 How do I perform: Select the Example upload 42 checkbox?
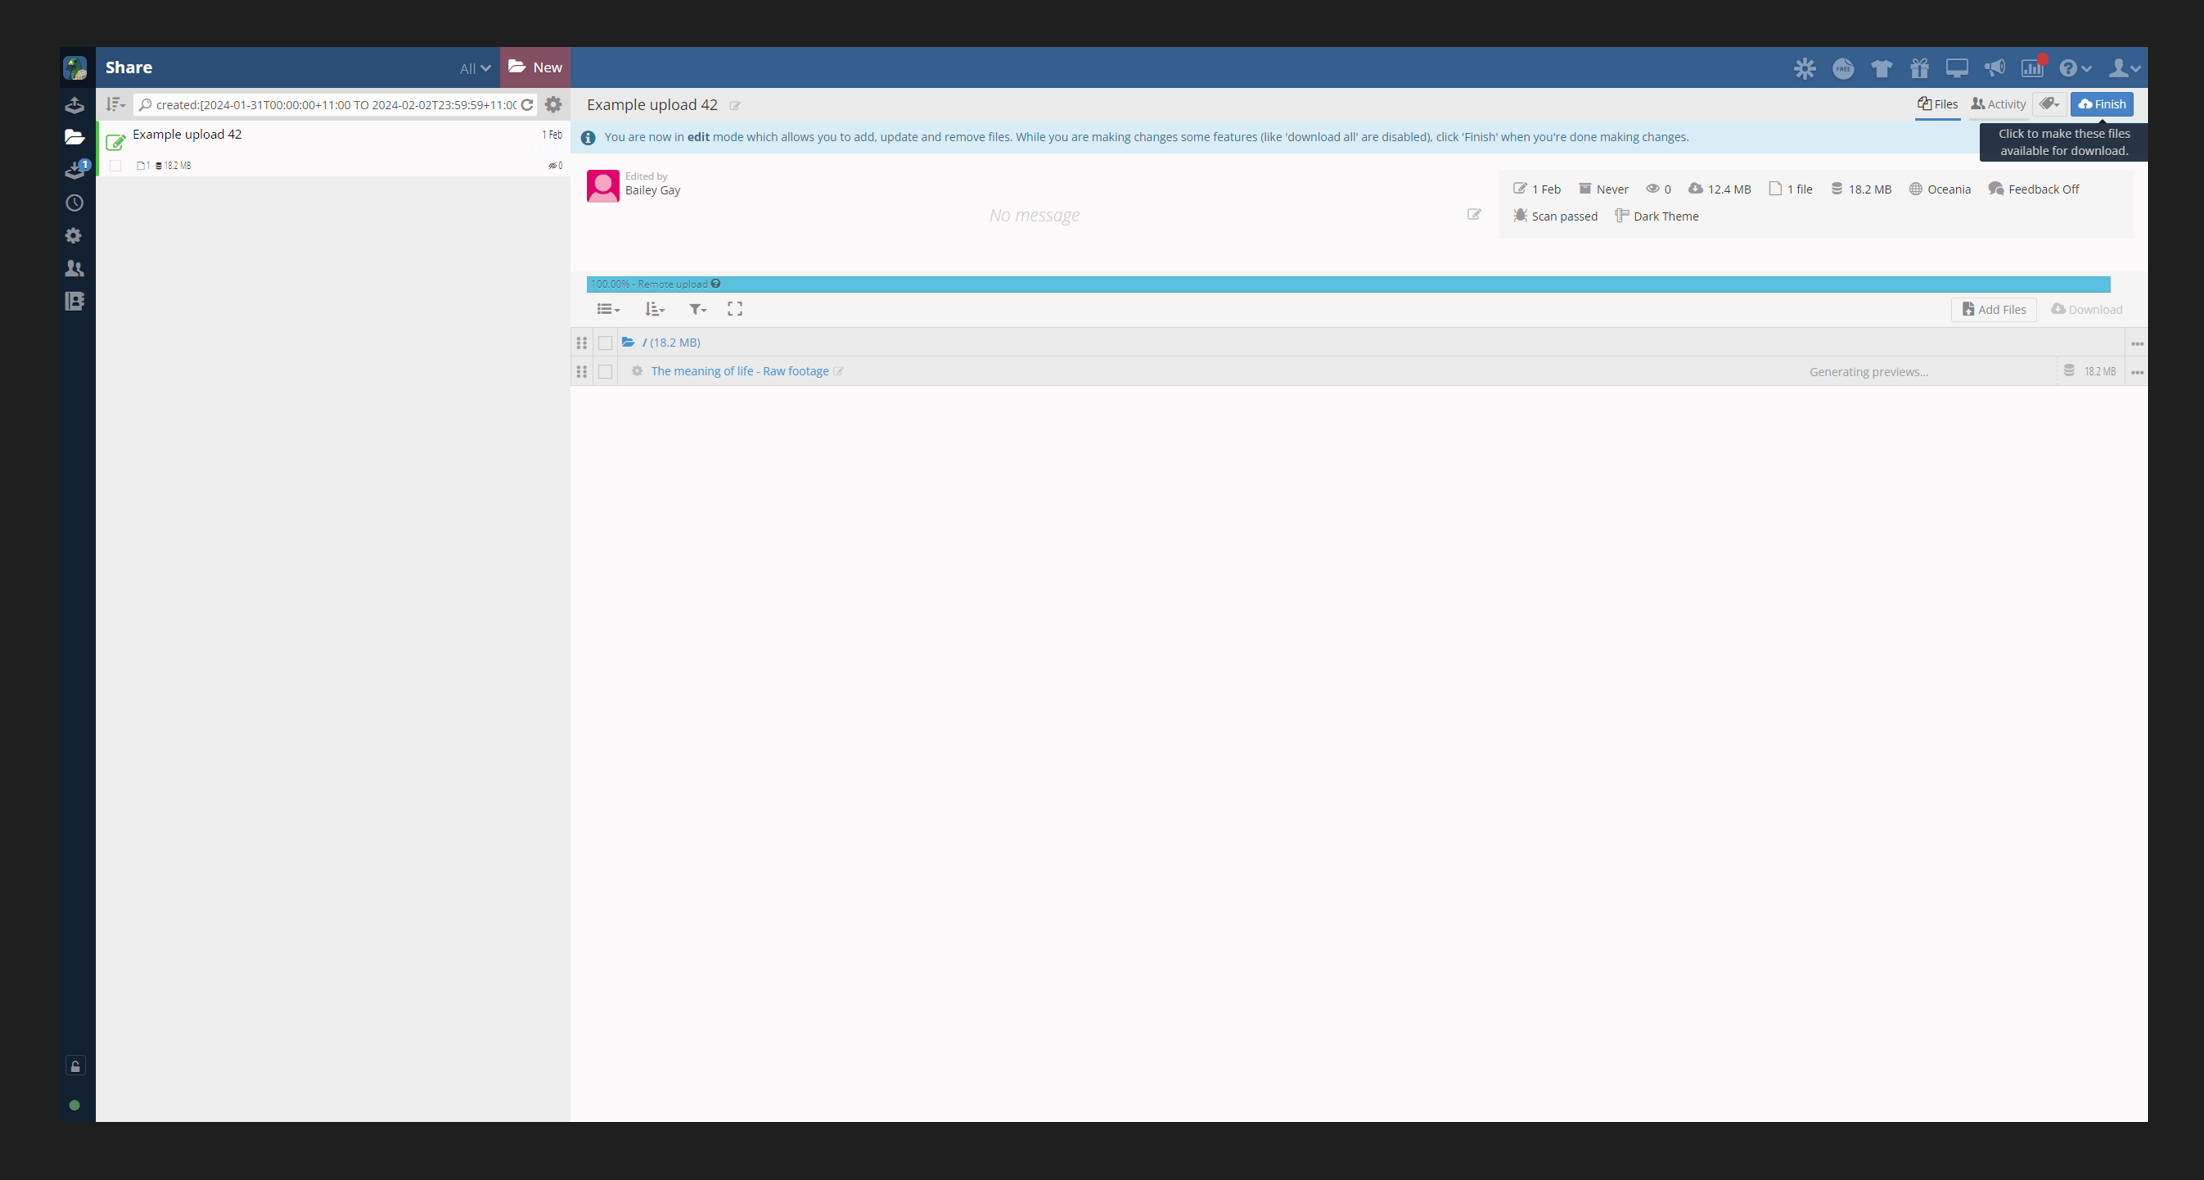(116, 166)
